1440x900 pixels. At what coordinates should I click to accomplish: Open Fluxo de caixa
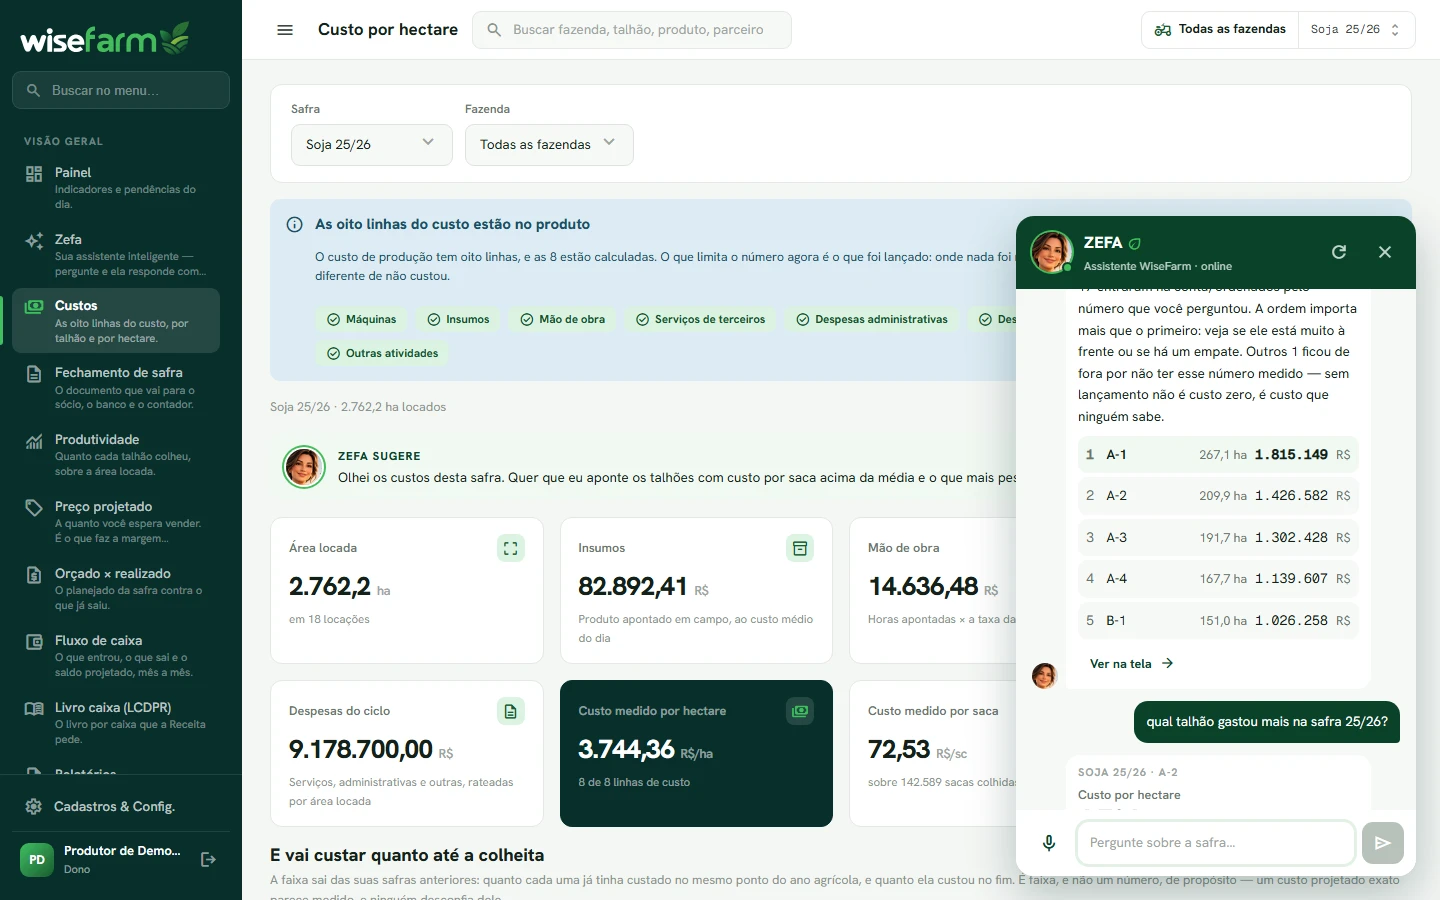tap(116, 656)
